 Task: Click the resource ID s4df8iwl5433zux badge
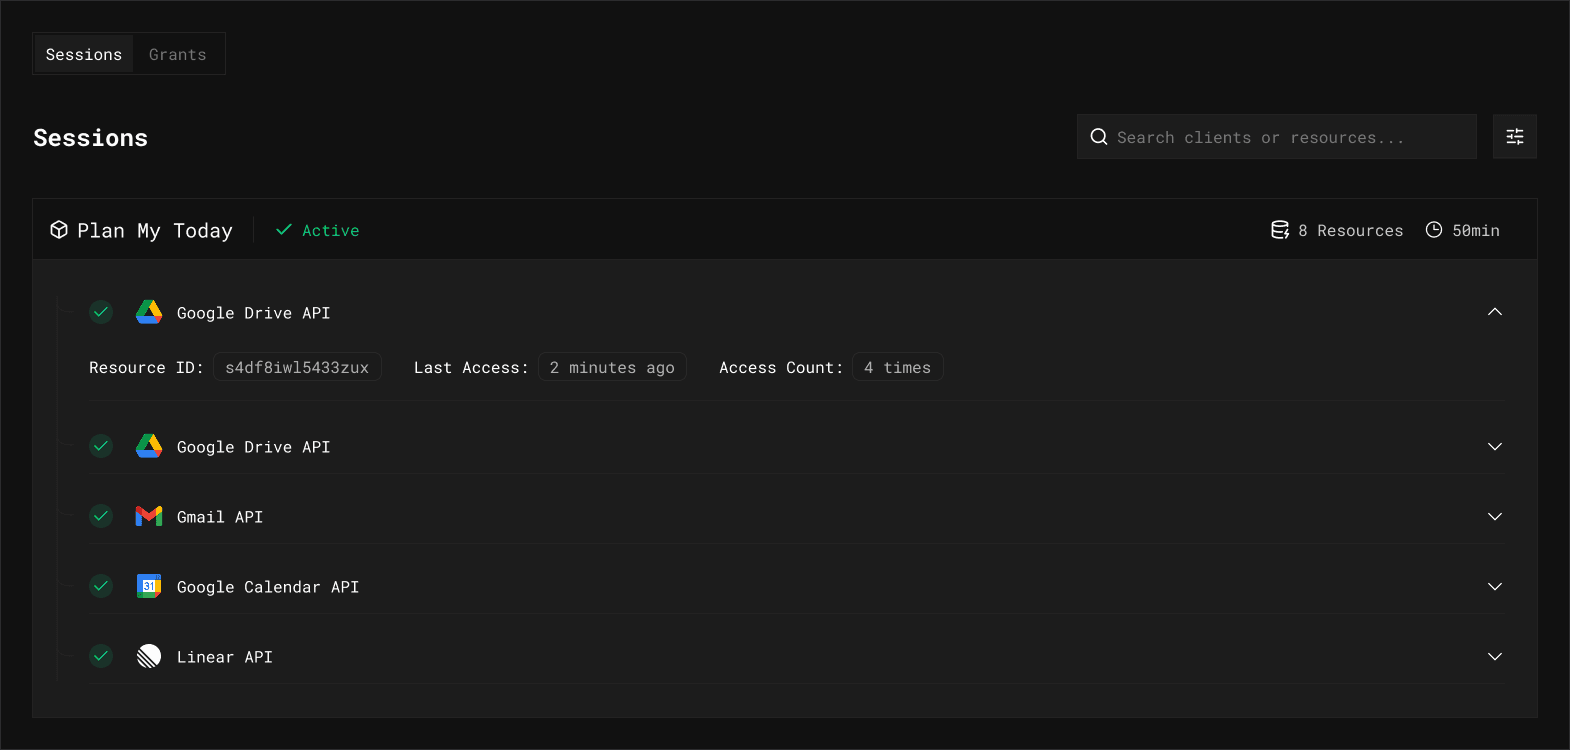coord(297,367)
